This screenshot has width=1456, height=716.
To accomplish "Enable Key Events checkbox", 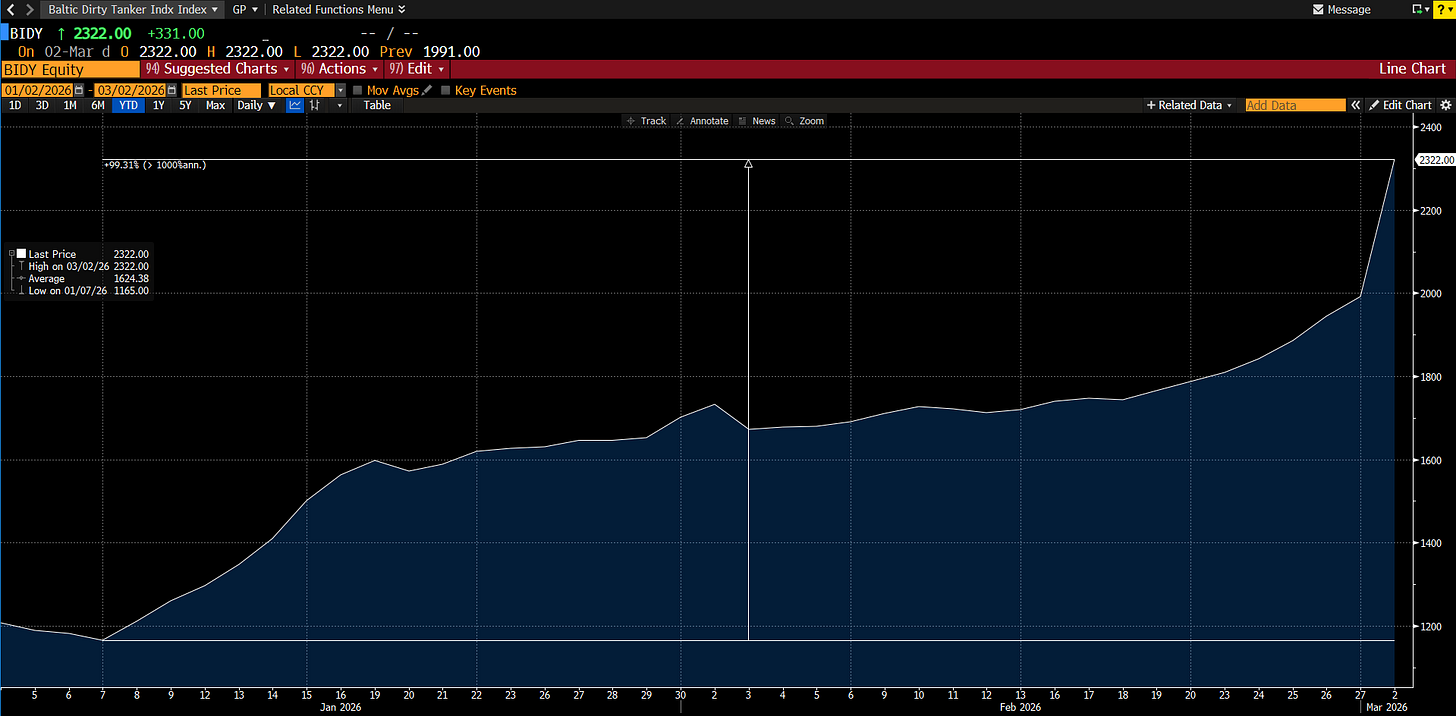I will [446, 90].
